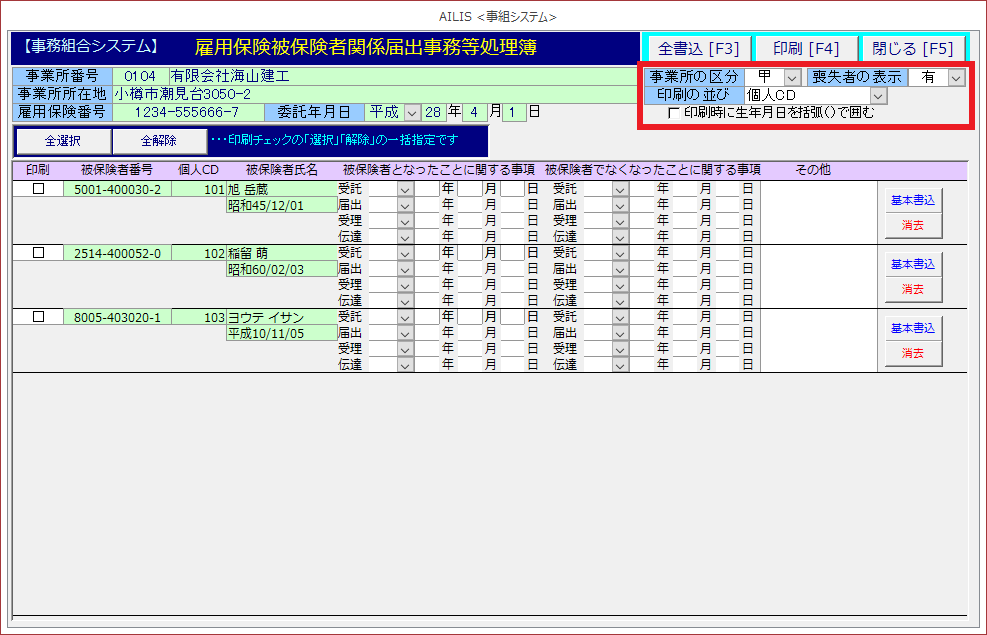Click 基本書込 for employee 101

tap(912, 200)
